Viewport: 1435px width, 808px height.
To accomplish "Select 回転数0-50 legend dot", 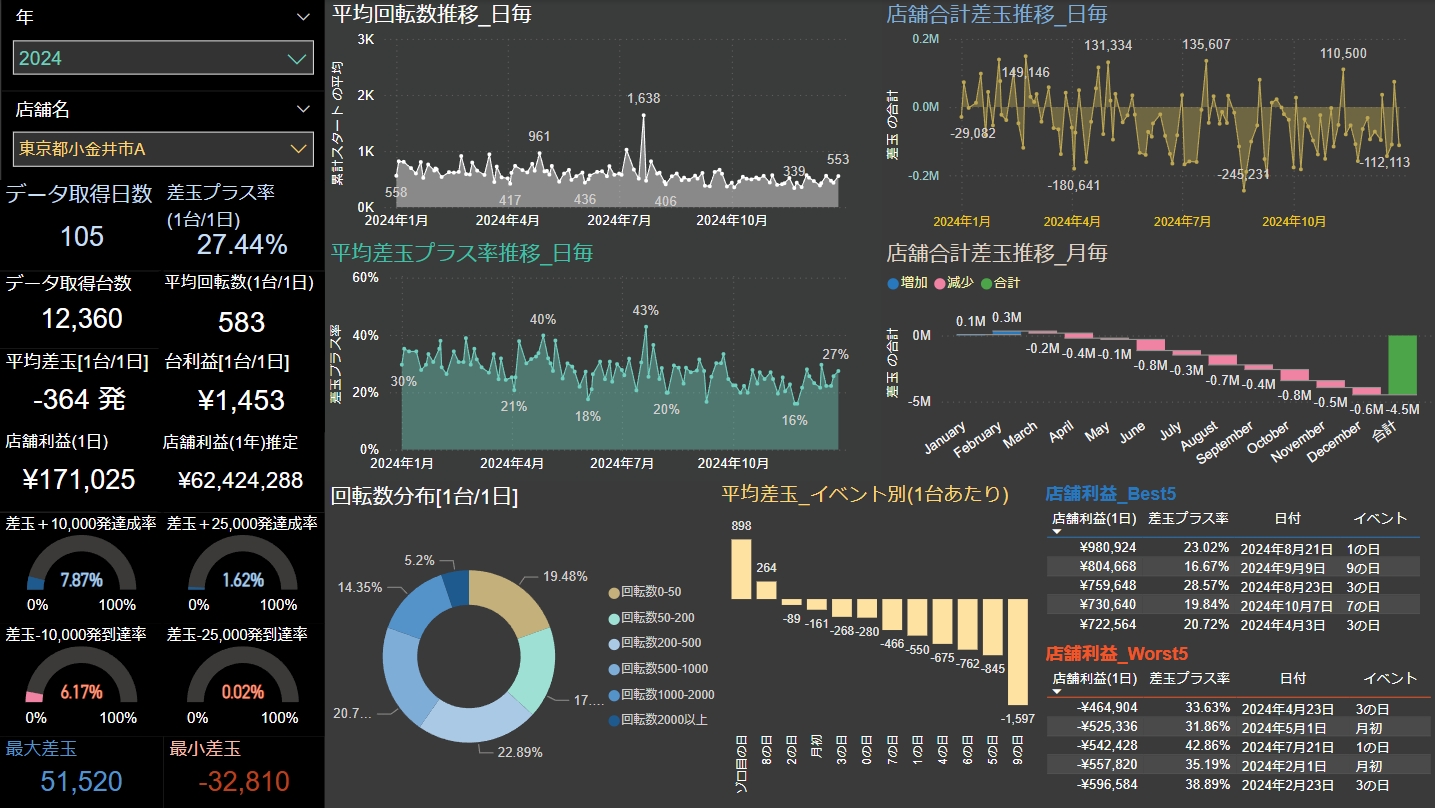I will click(614, 592).
